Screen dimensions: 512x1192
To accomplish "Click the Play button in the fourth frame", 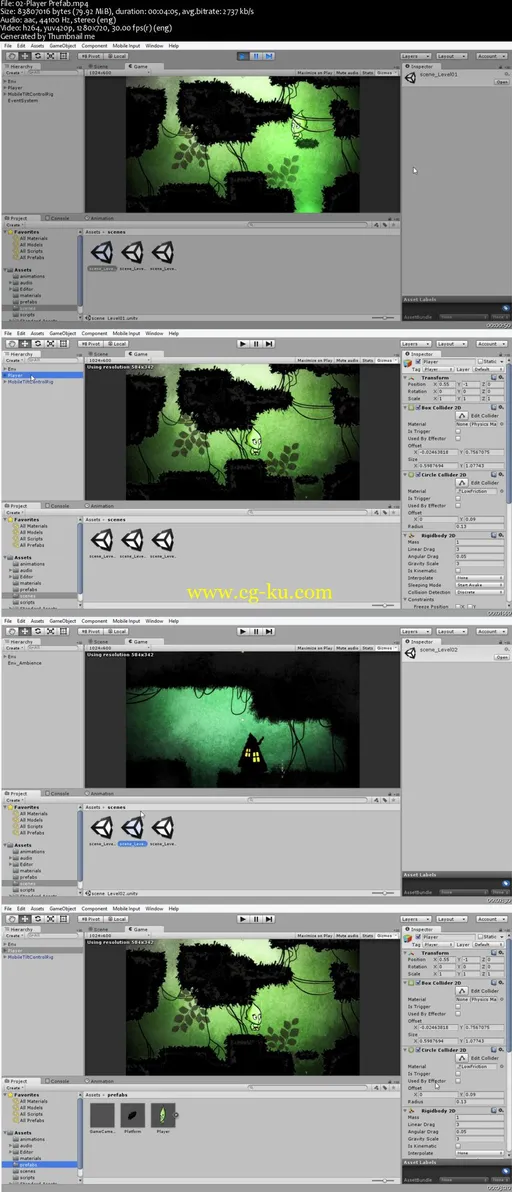I will click(242, 919).
